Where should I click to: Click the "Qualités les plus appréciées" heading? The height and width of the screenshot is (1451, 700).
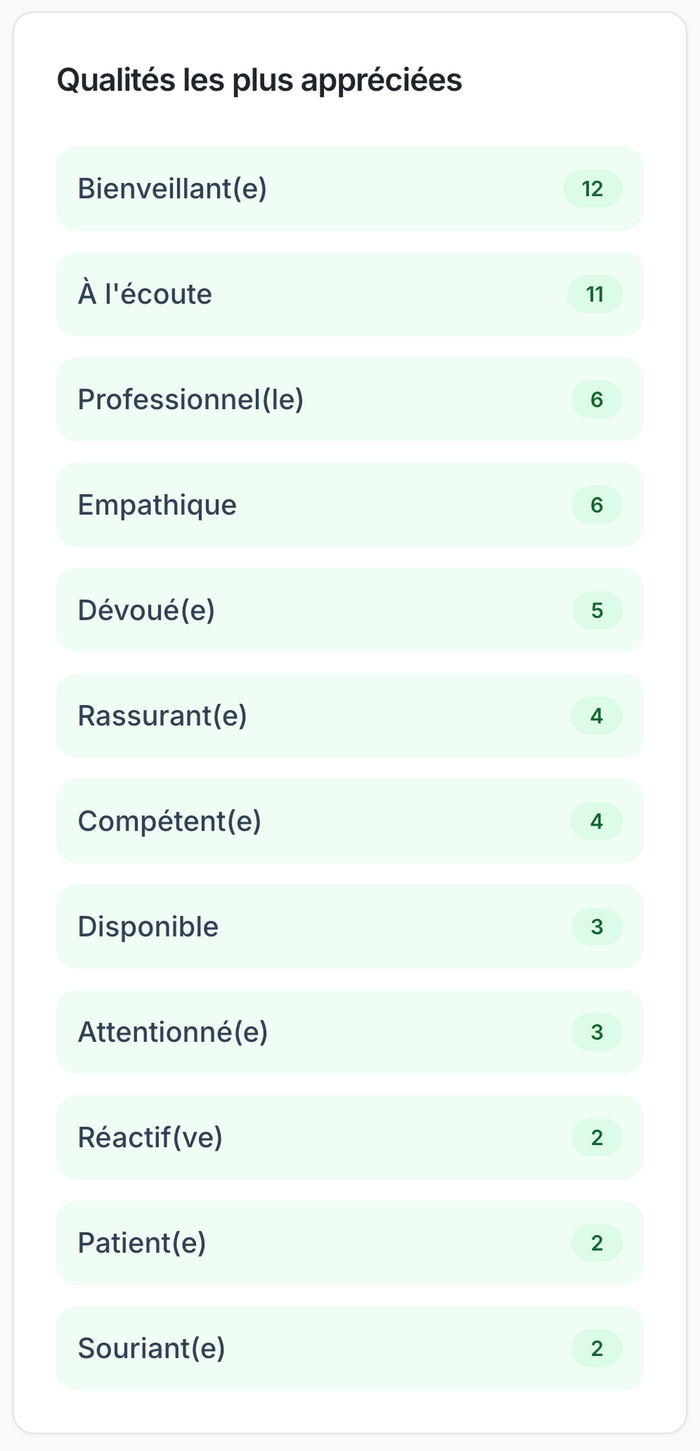click(259, 81)
